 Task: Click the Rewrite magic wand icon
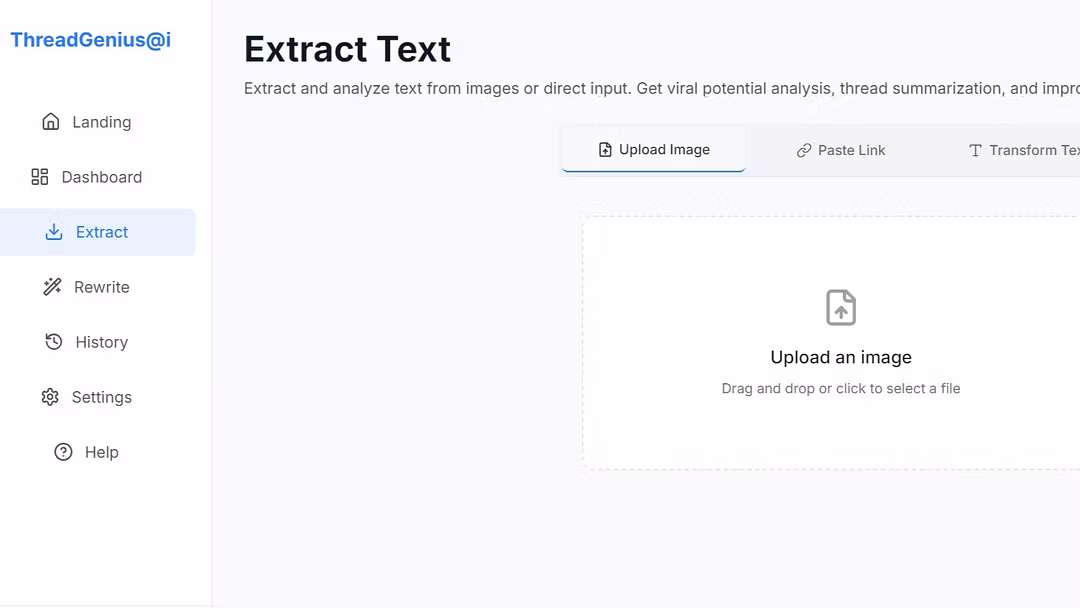coord(52,287)
